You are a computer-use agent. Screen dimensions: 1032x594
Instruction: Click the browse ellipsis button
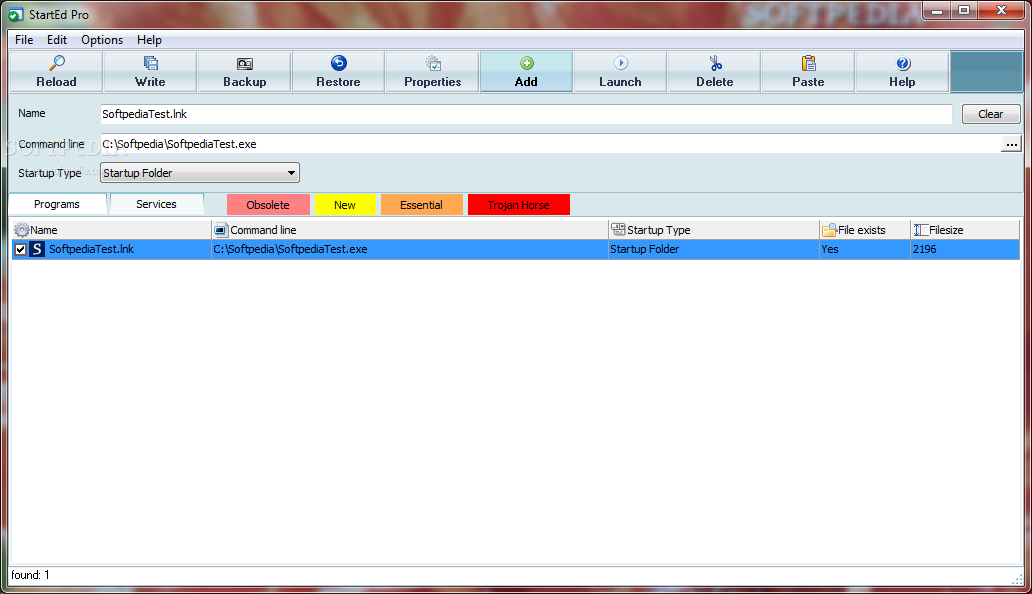coord(1011,144)
